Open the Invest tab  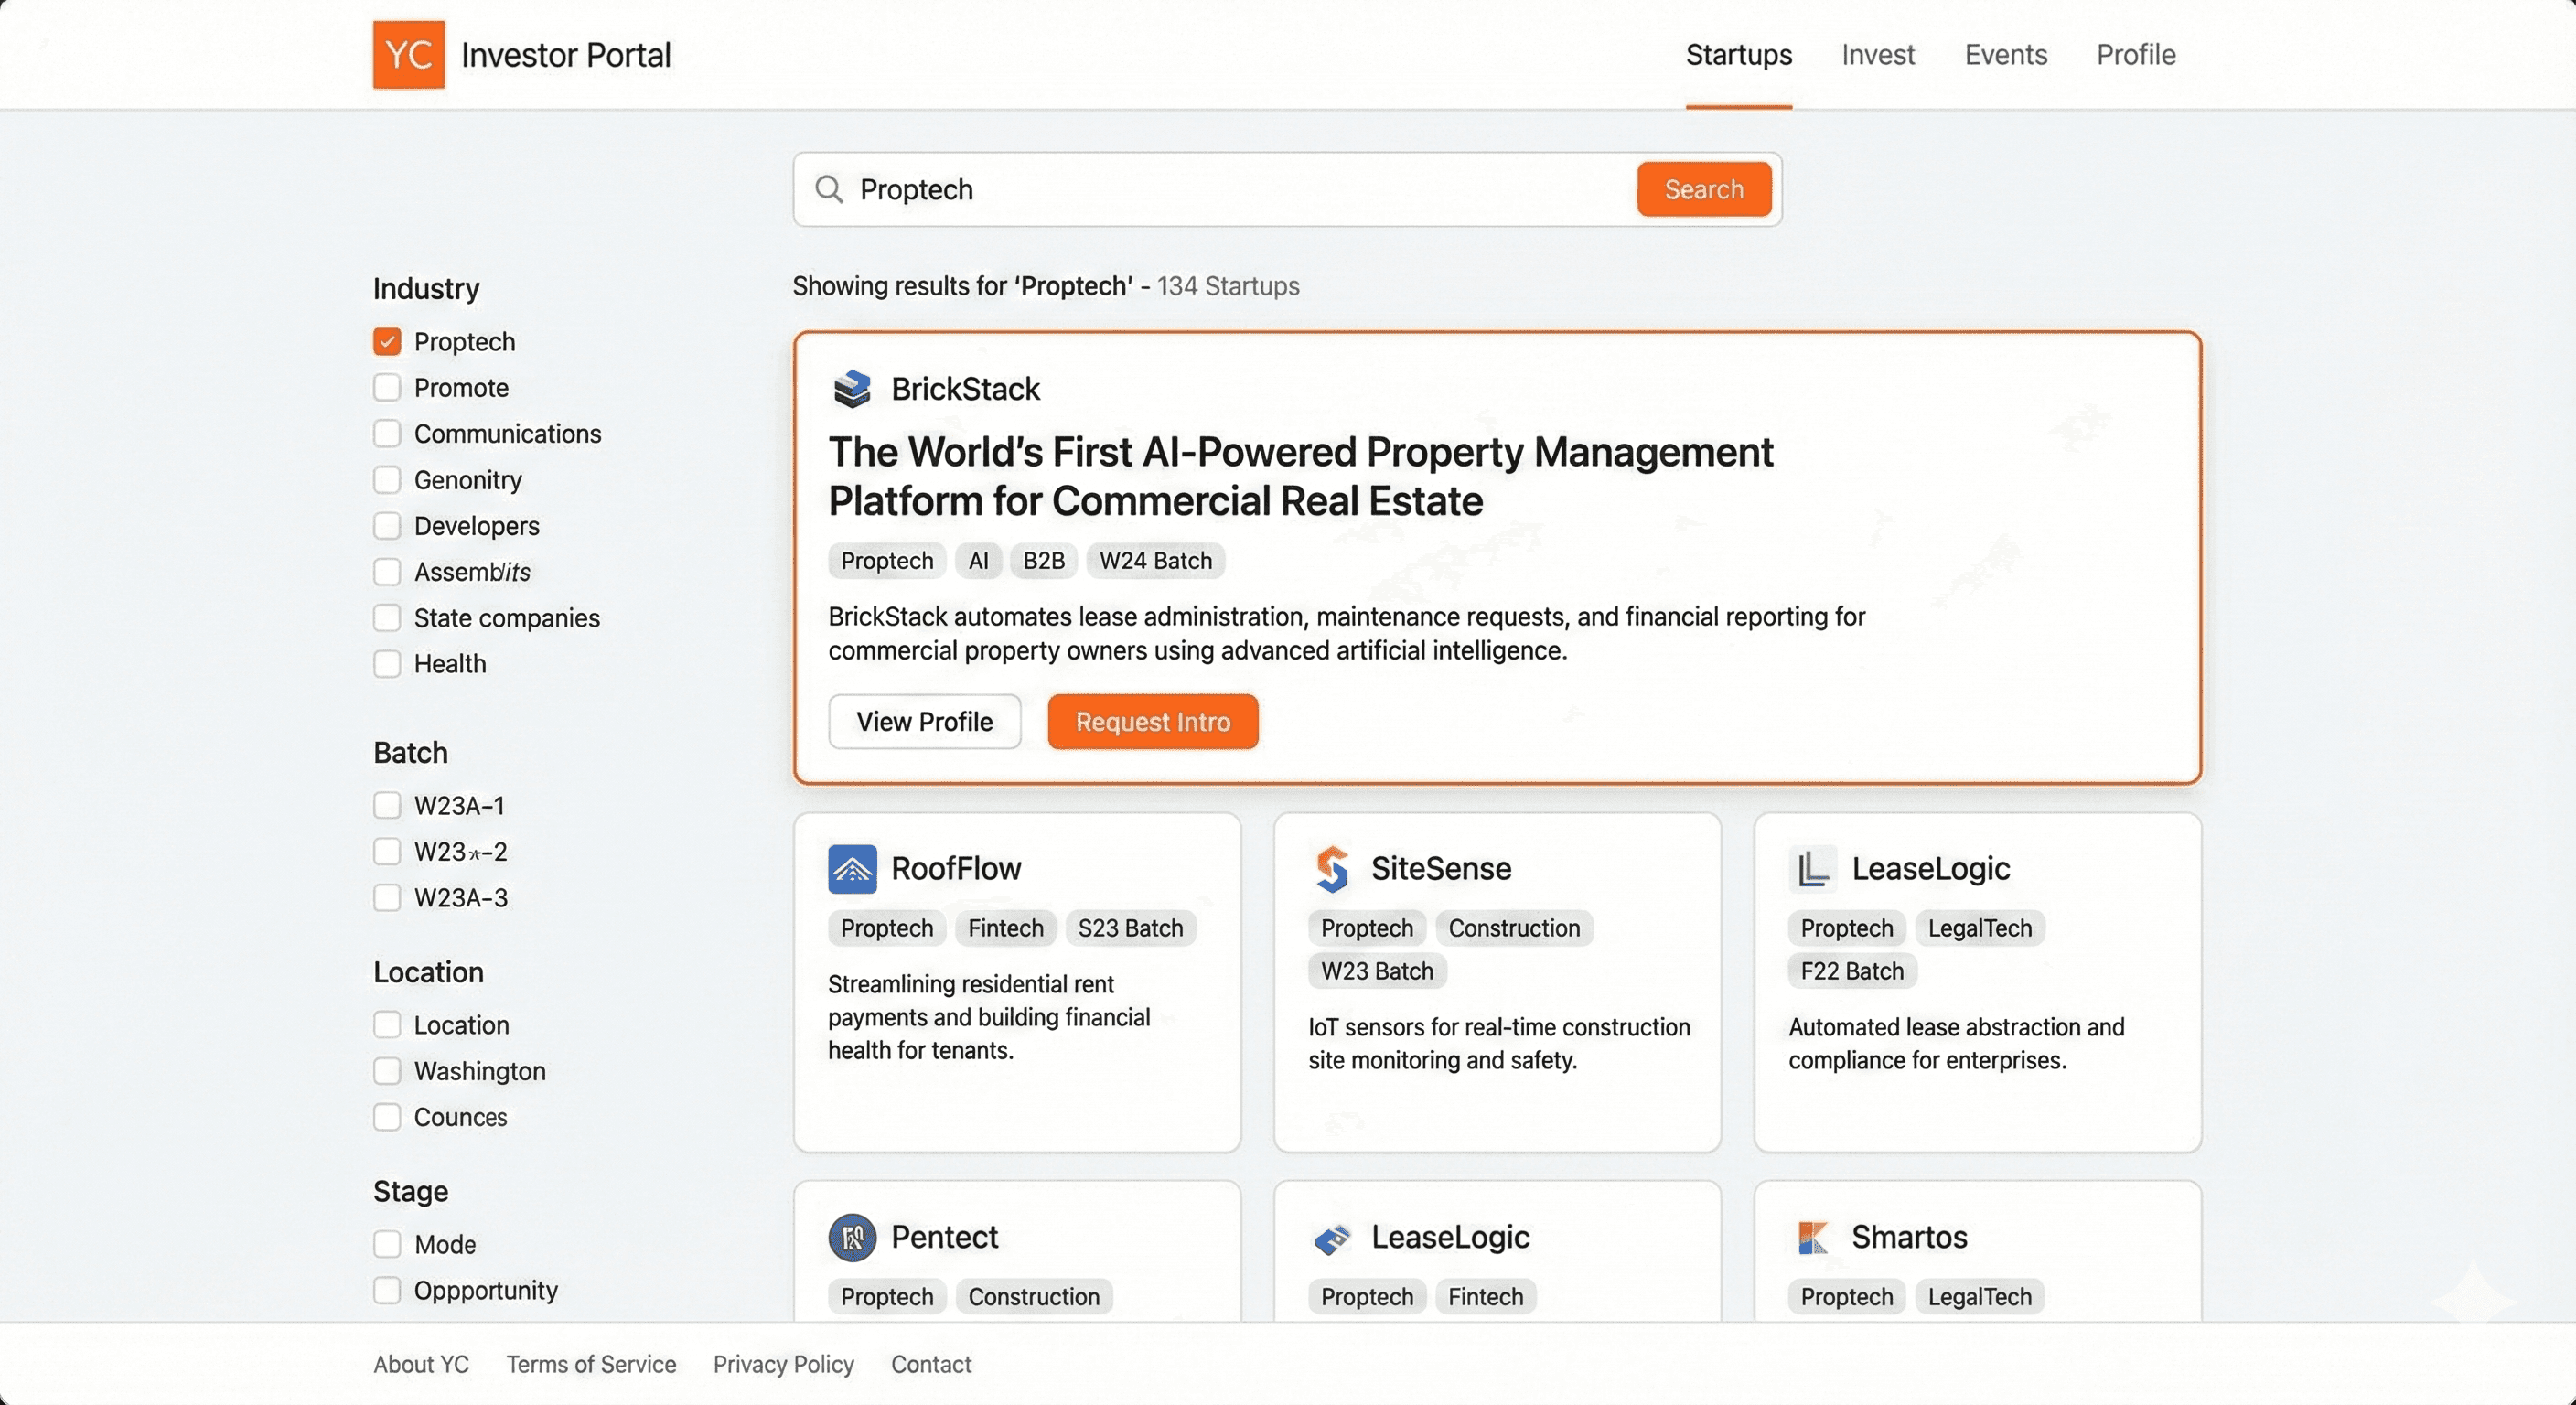point(1877,55)
